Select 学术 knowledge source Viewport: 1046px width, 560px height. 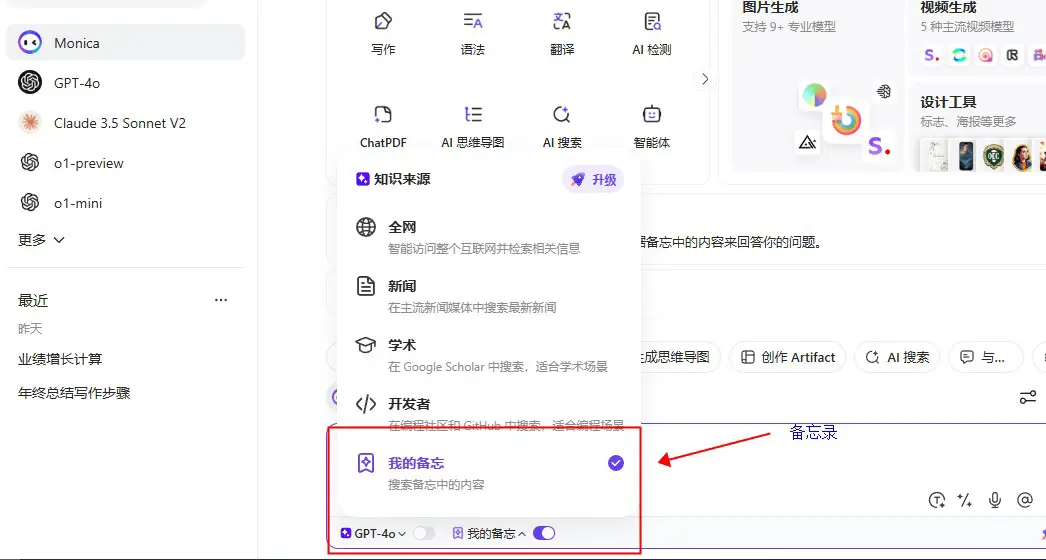pyautogui.click(x=489, y=355)
